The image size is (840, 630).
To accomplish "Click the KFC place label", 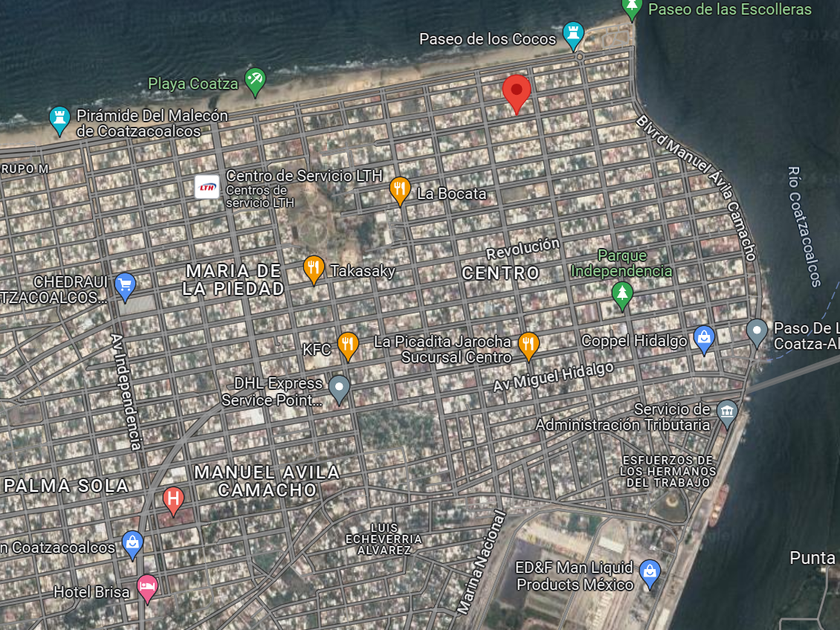I will coord(316,350).
